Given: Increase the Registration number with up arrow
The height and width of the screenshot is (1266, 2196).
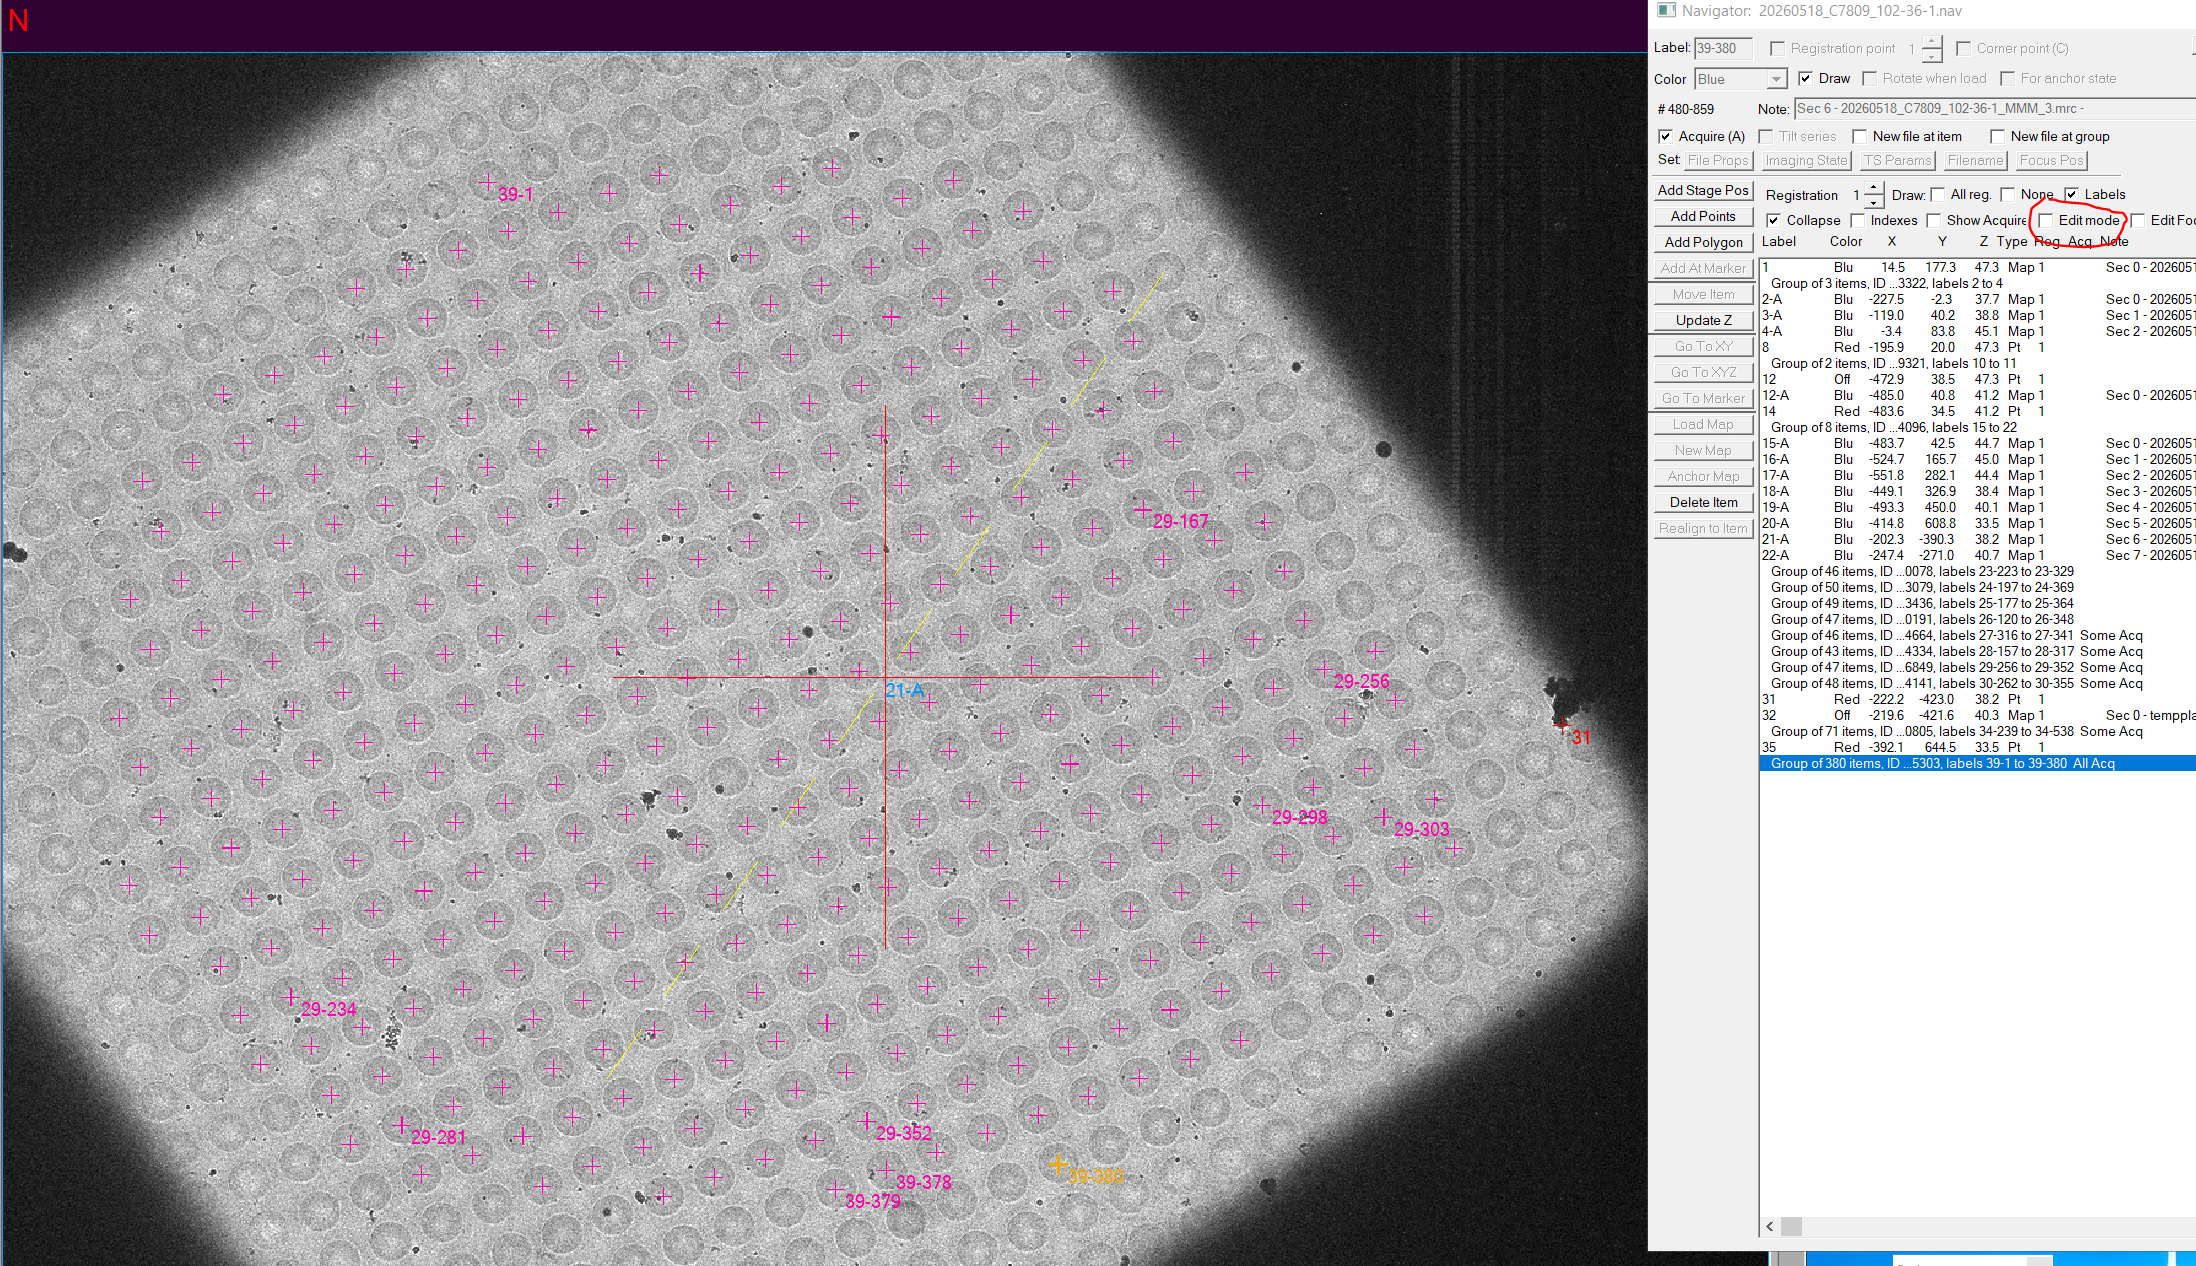Looking at the screenshot, I should 1873,189.
